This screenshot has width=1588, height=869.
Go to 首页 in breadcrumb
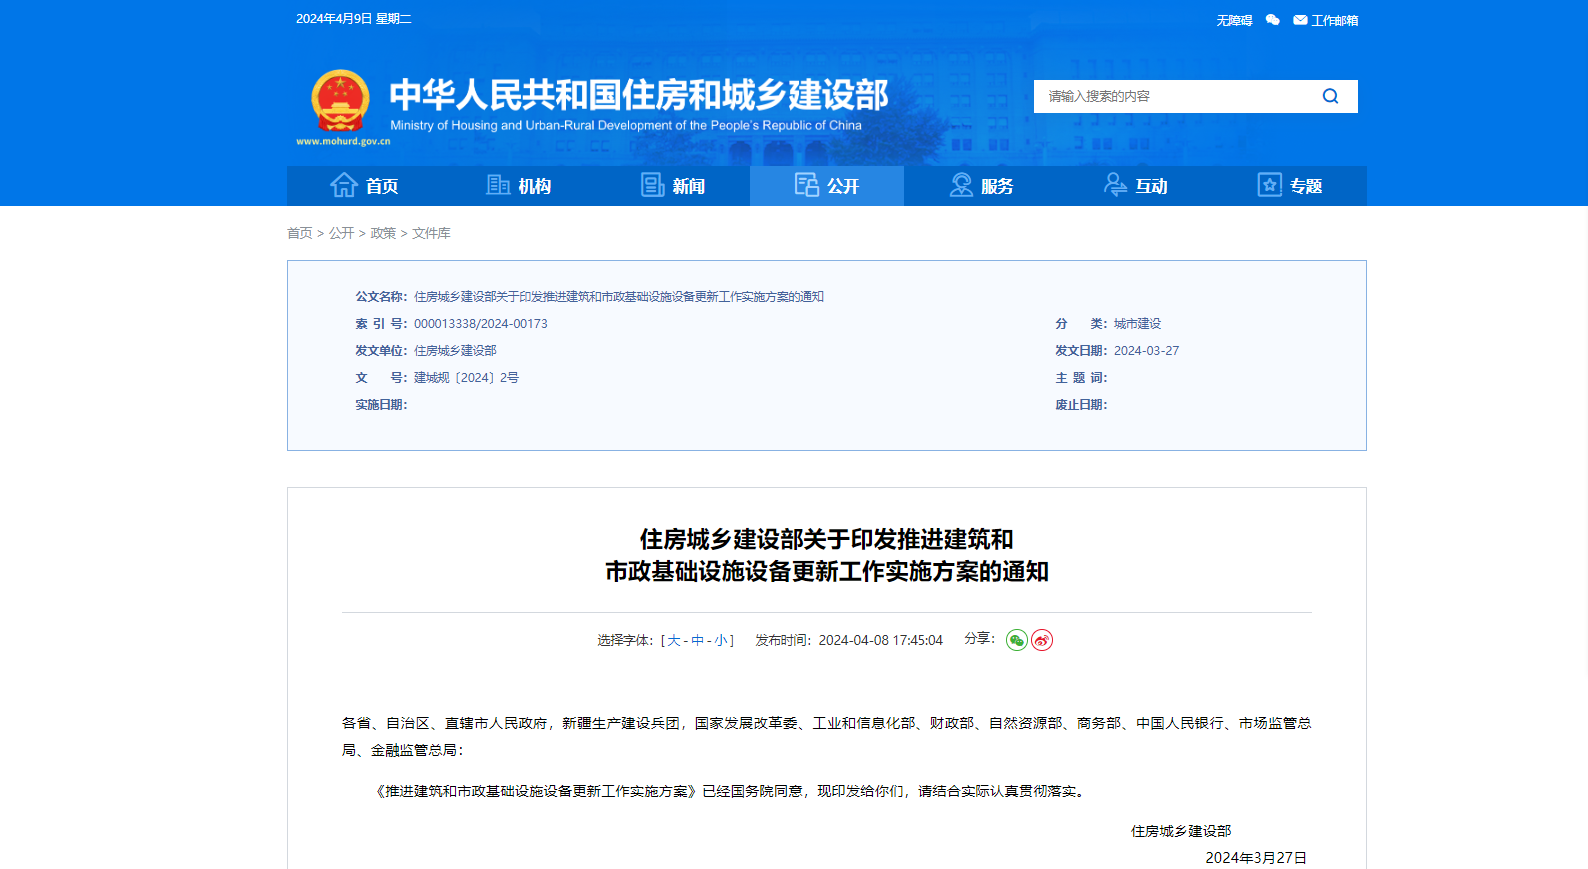[300, 233]
